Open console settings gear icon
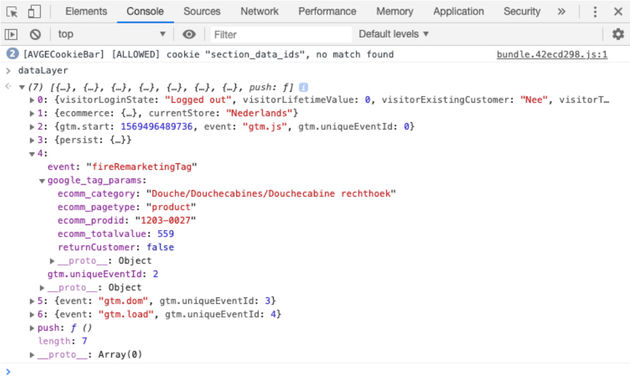 click(618, 34)
